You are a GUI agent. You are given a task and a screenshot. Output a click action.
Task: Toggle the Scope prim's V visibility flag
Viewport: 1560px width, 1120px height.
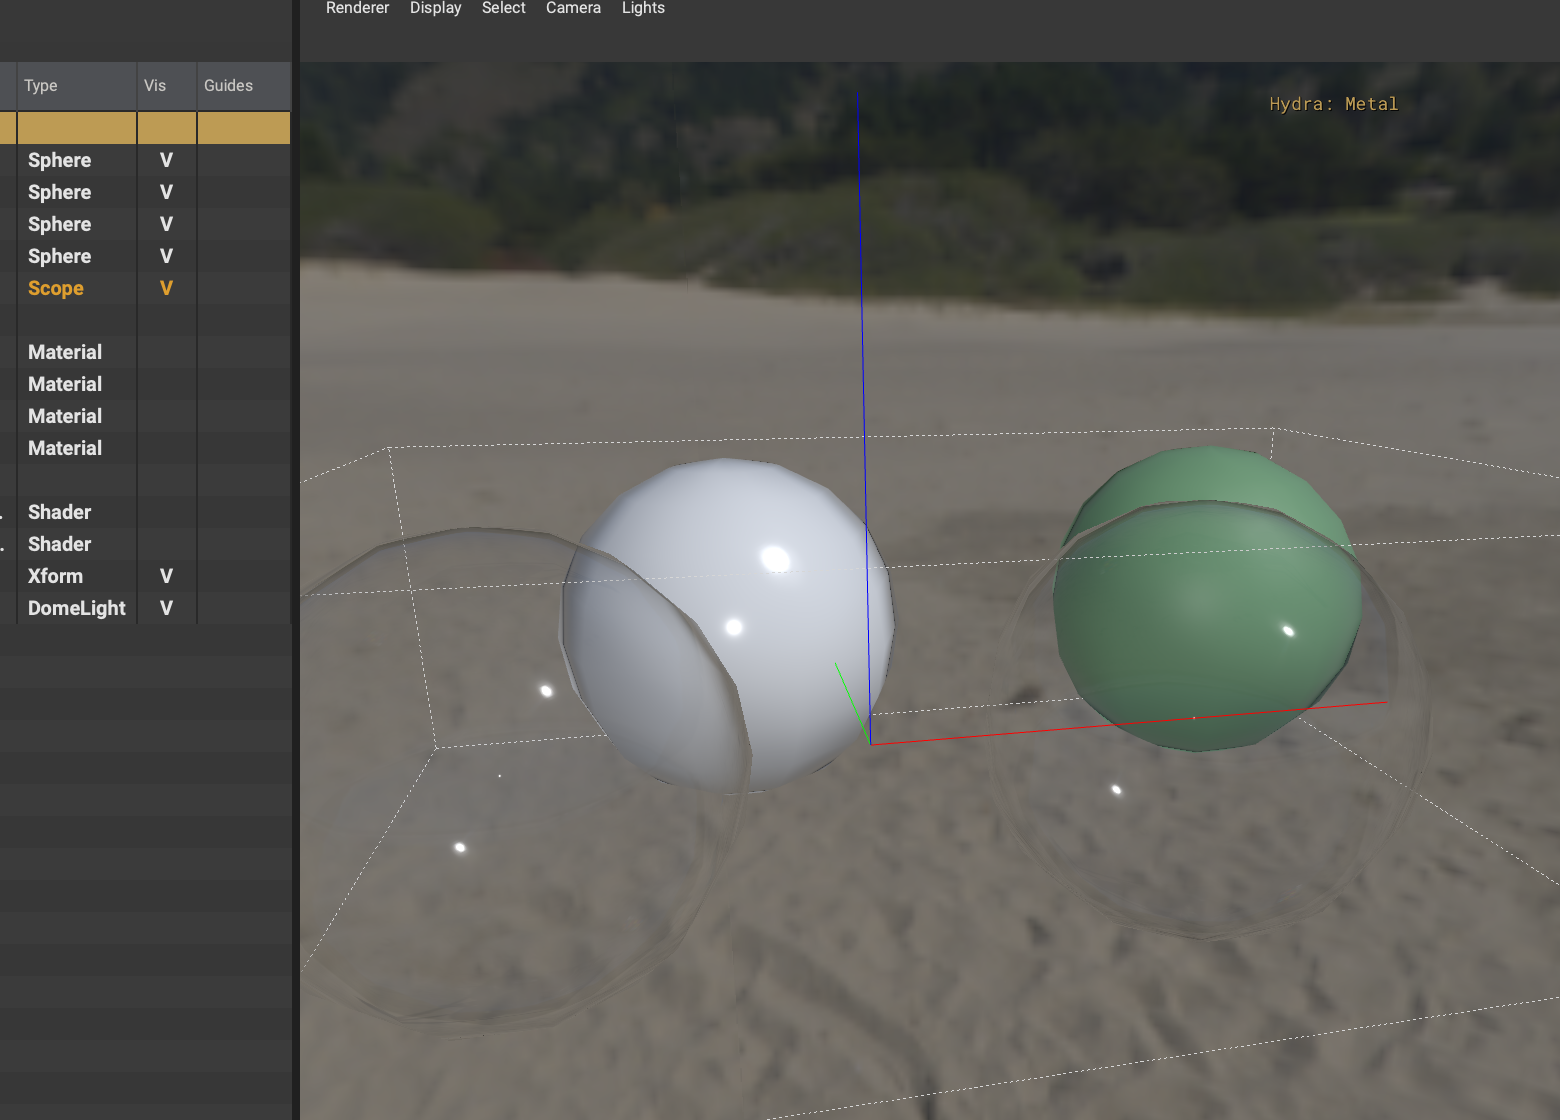pyautogui.click(x=165, y=288)
